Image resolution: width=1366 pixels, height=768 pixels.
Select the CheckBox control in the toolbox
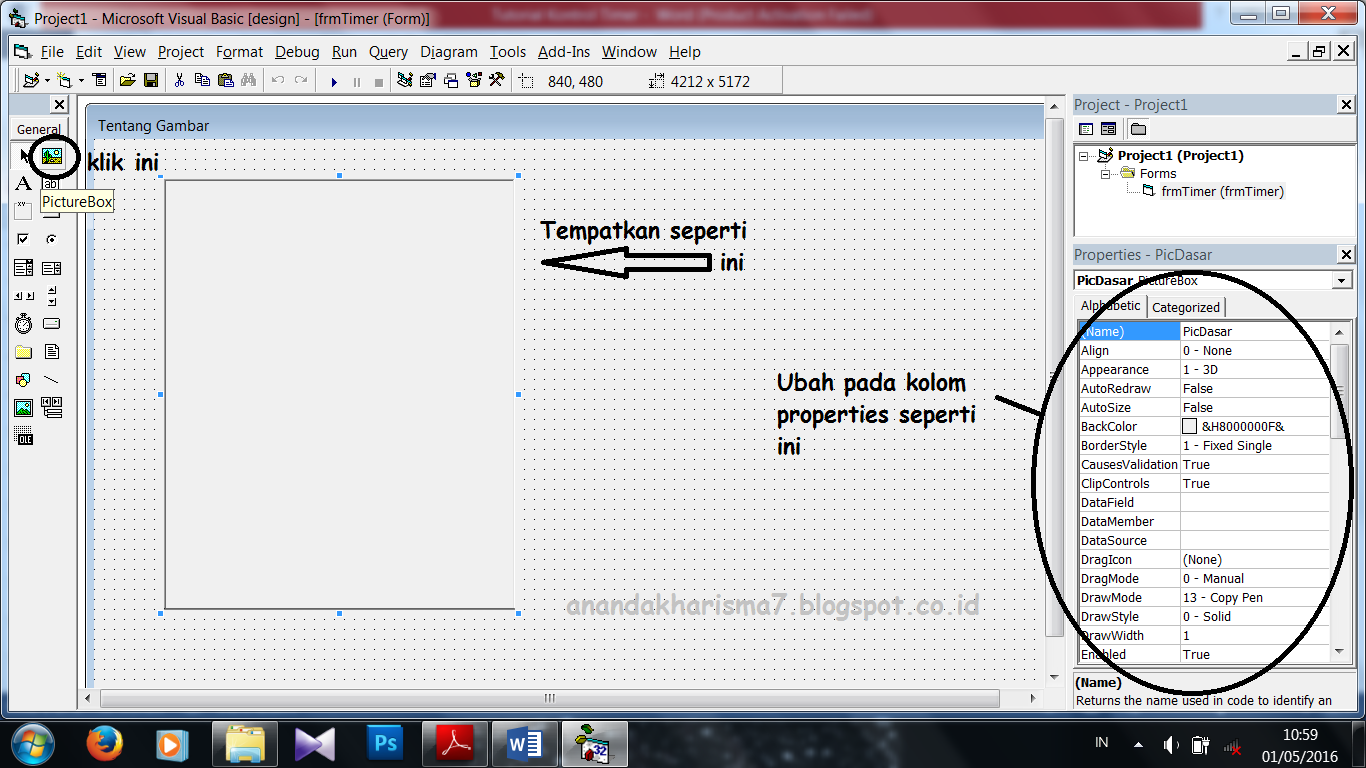(x=22, y=238)
